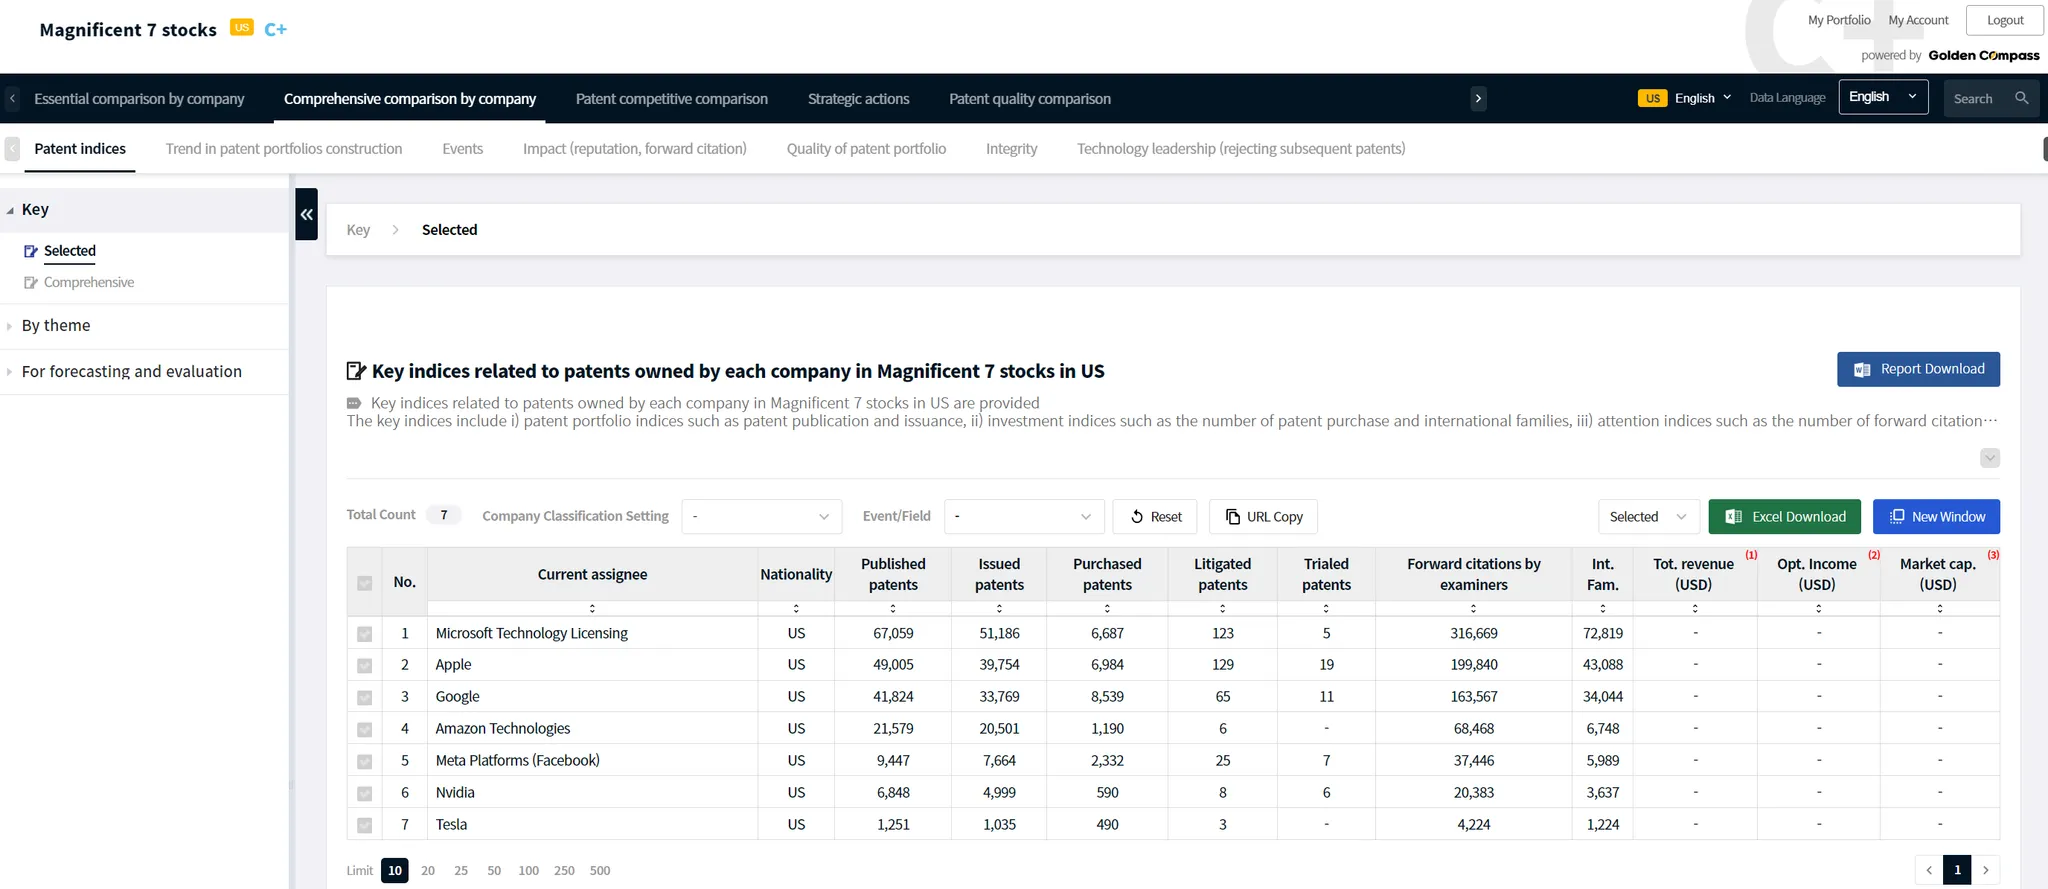Click the search magnifier icon
Image resolution: width=2048 pixels, height=889 pixels.
tap(2021, 98)
